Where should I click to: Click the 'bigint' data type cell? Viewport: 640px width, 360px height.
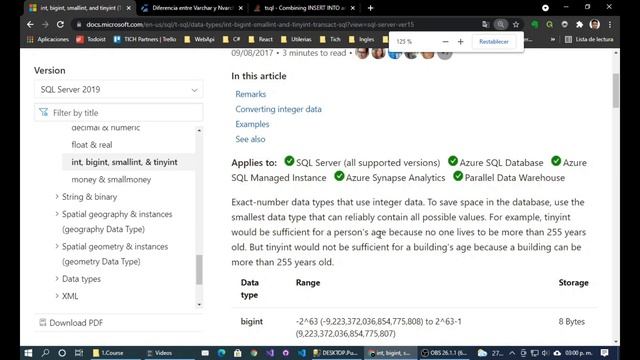252,322
